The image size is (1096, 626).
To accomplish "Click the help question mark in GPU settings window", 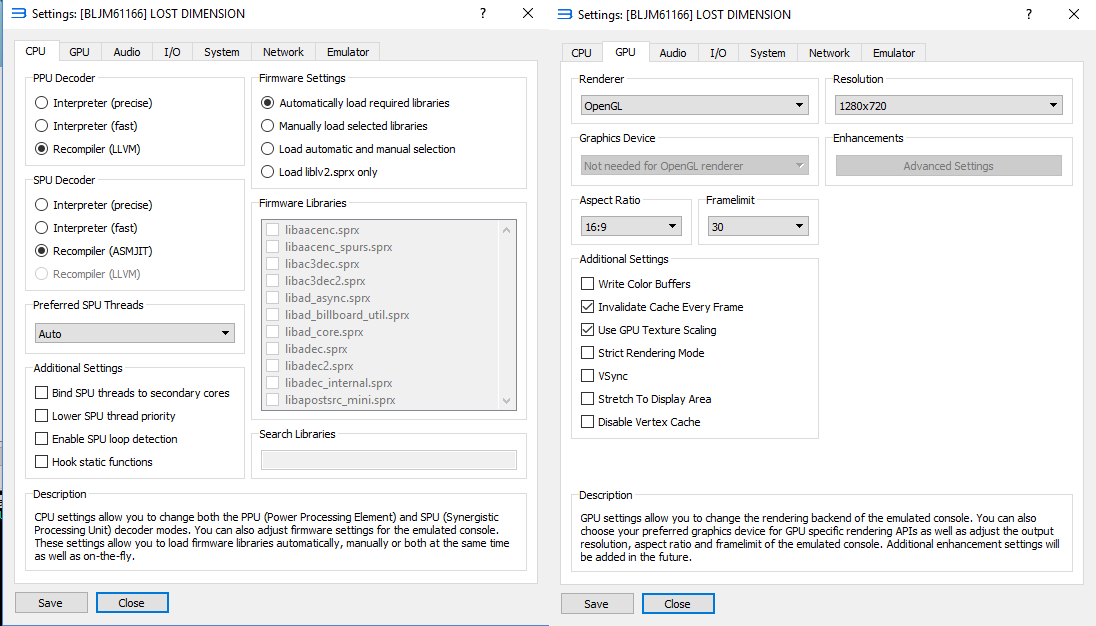I will click(x=1028, y=15).
